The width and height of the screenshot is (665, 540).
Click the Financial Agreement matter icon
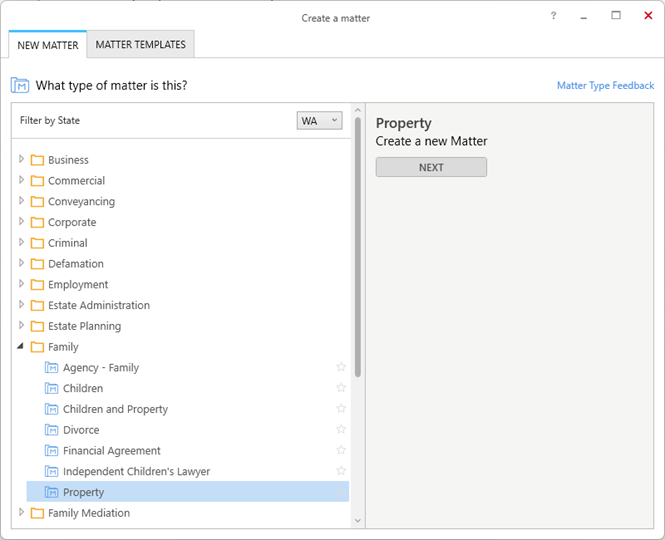click(51, 450)
